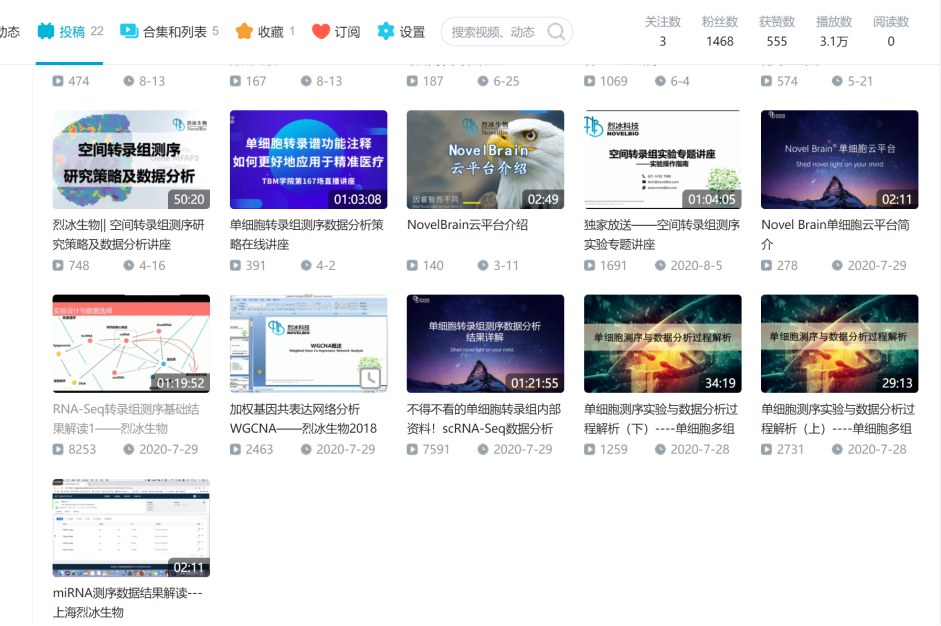Viewport: 941px width, 626px height.
Task: Click the 合集和列表 playlist icon
Action: click(129, 31)
